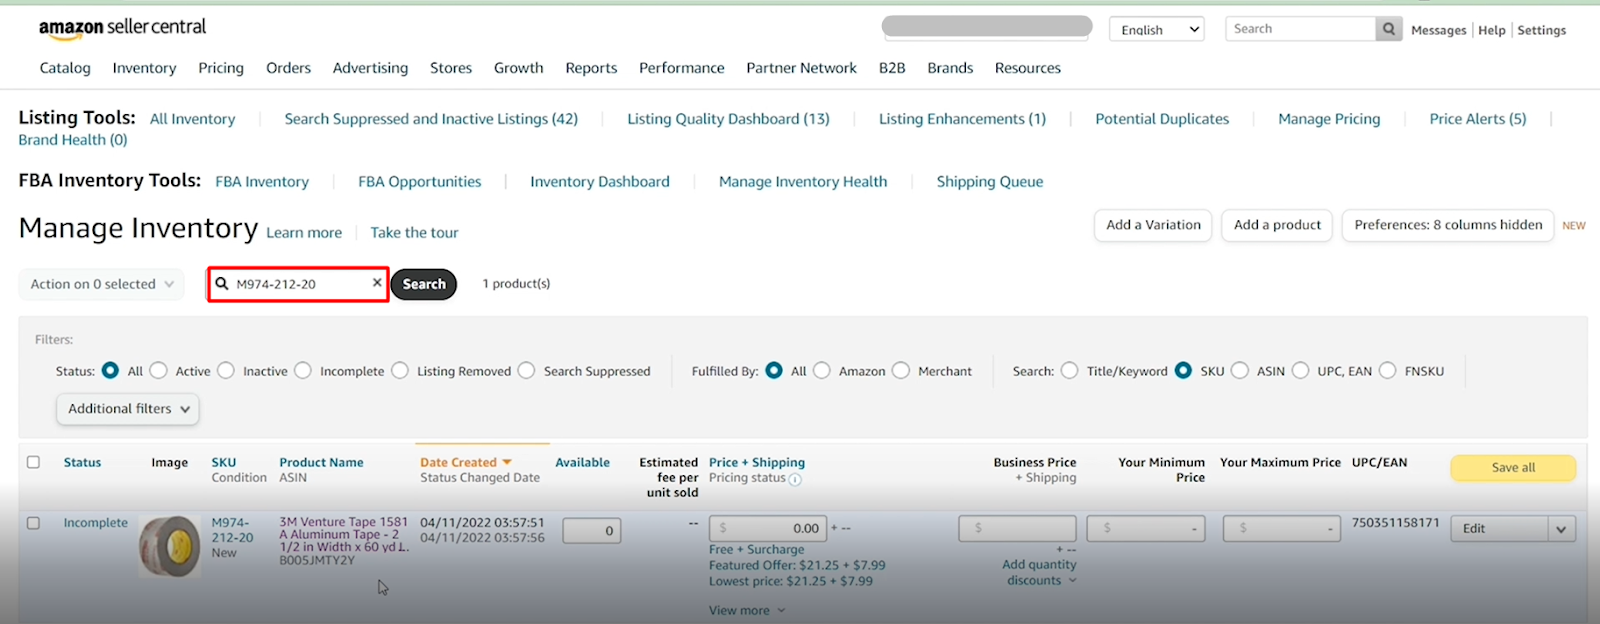Open the Action on 0 selected dropdown

(101, 284)
